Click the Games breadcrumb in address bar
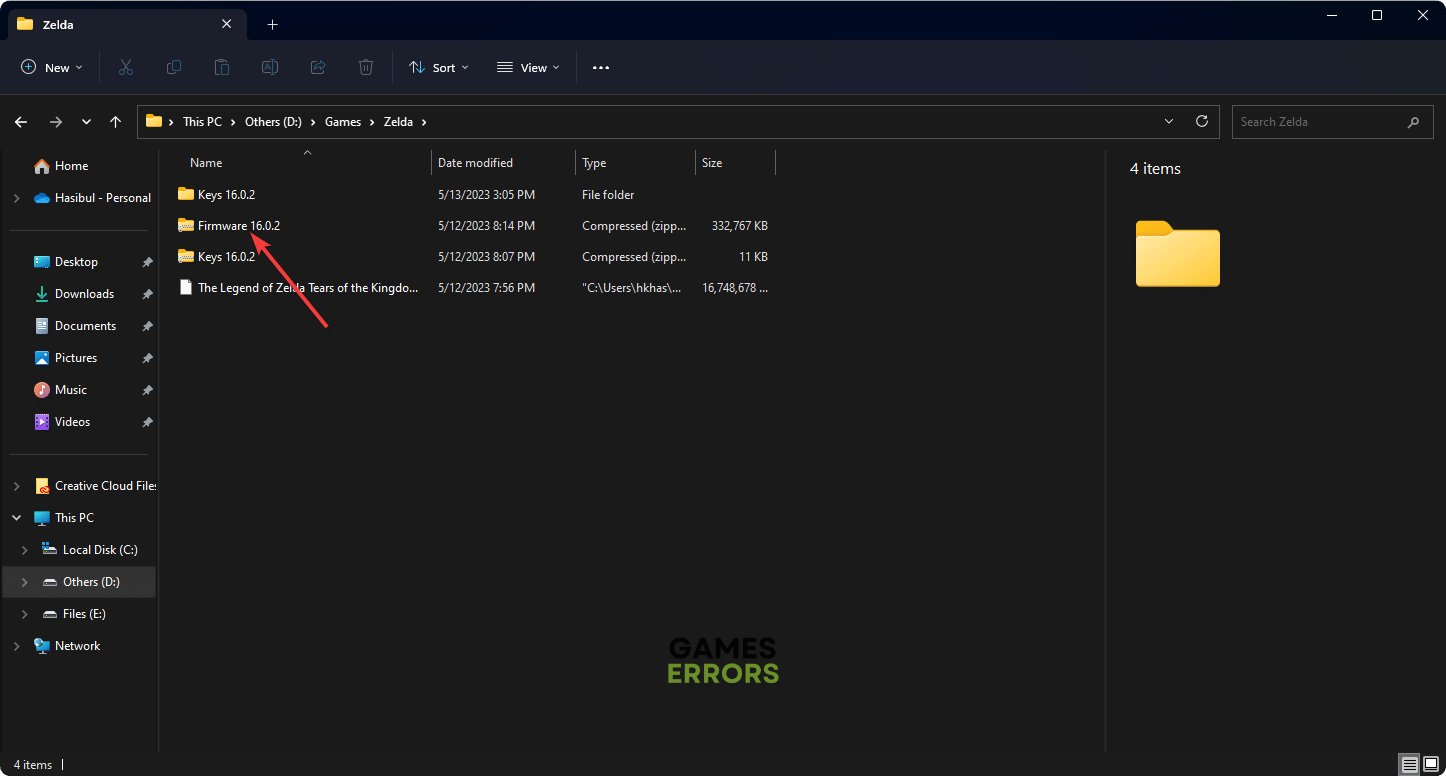The width and height of the screenshot is (1446, 776). click(343, 122)
